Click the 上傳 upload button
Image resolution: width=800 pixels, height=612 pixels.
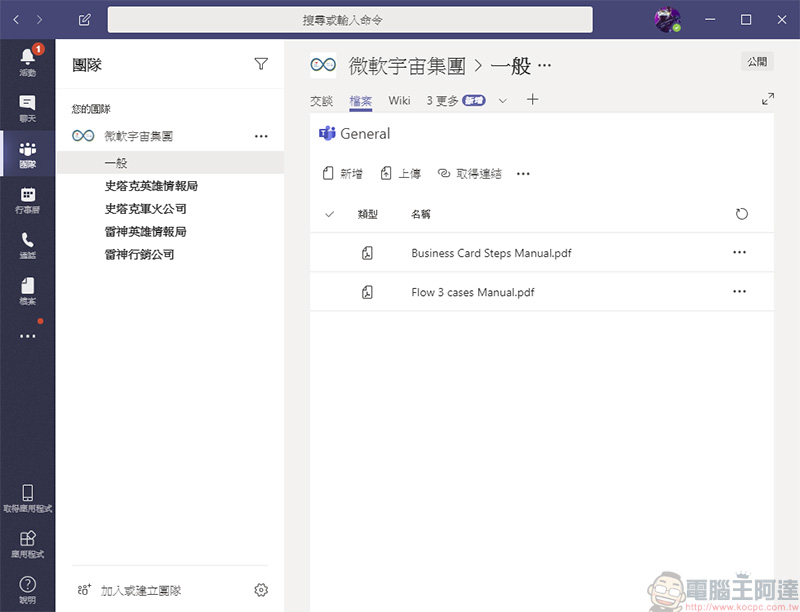pos(401,174)
